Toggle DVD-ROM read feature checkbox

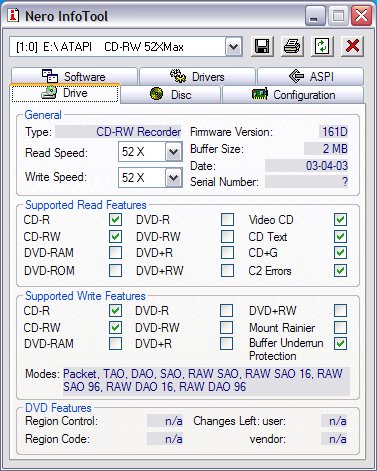click(115, 270)
